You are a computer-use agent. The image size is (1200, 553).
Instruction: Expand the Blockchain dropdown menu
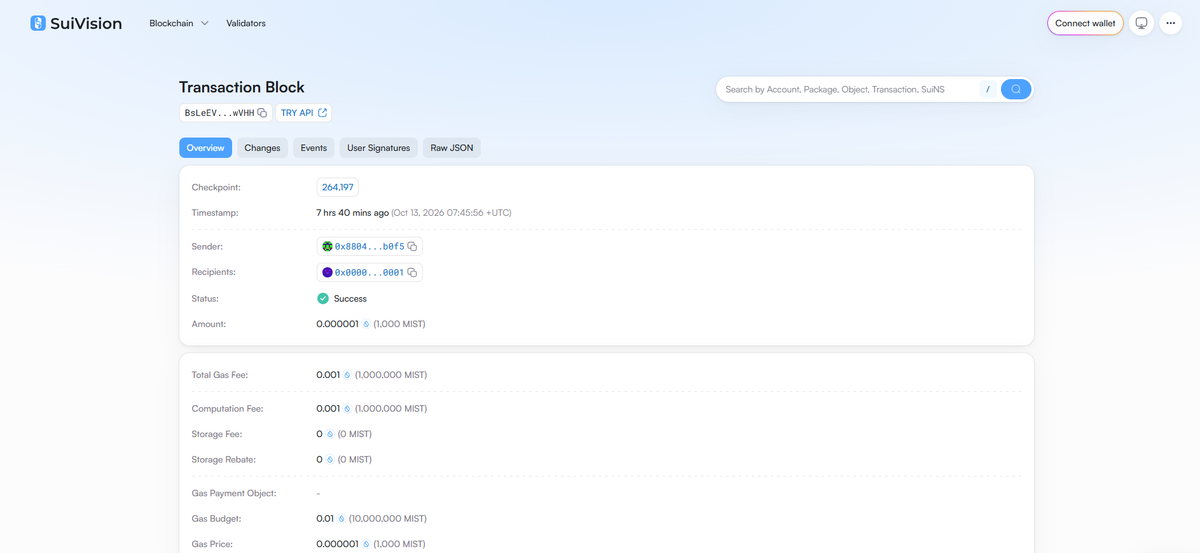pos(179,23)
